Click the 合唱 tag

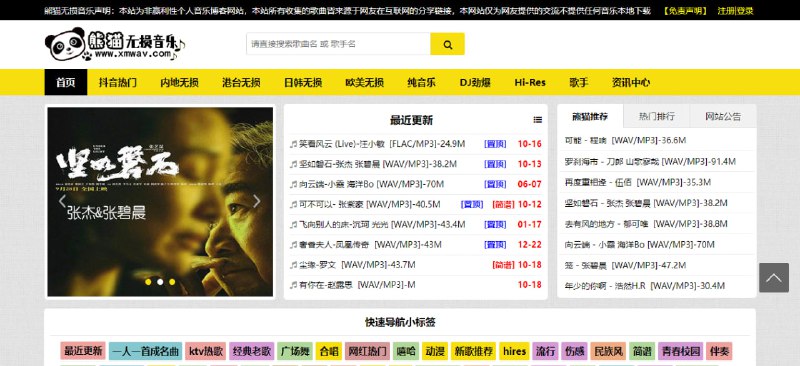click(329, 351)
